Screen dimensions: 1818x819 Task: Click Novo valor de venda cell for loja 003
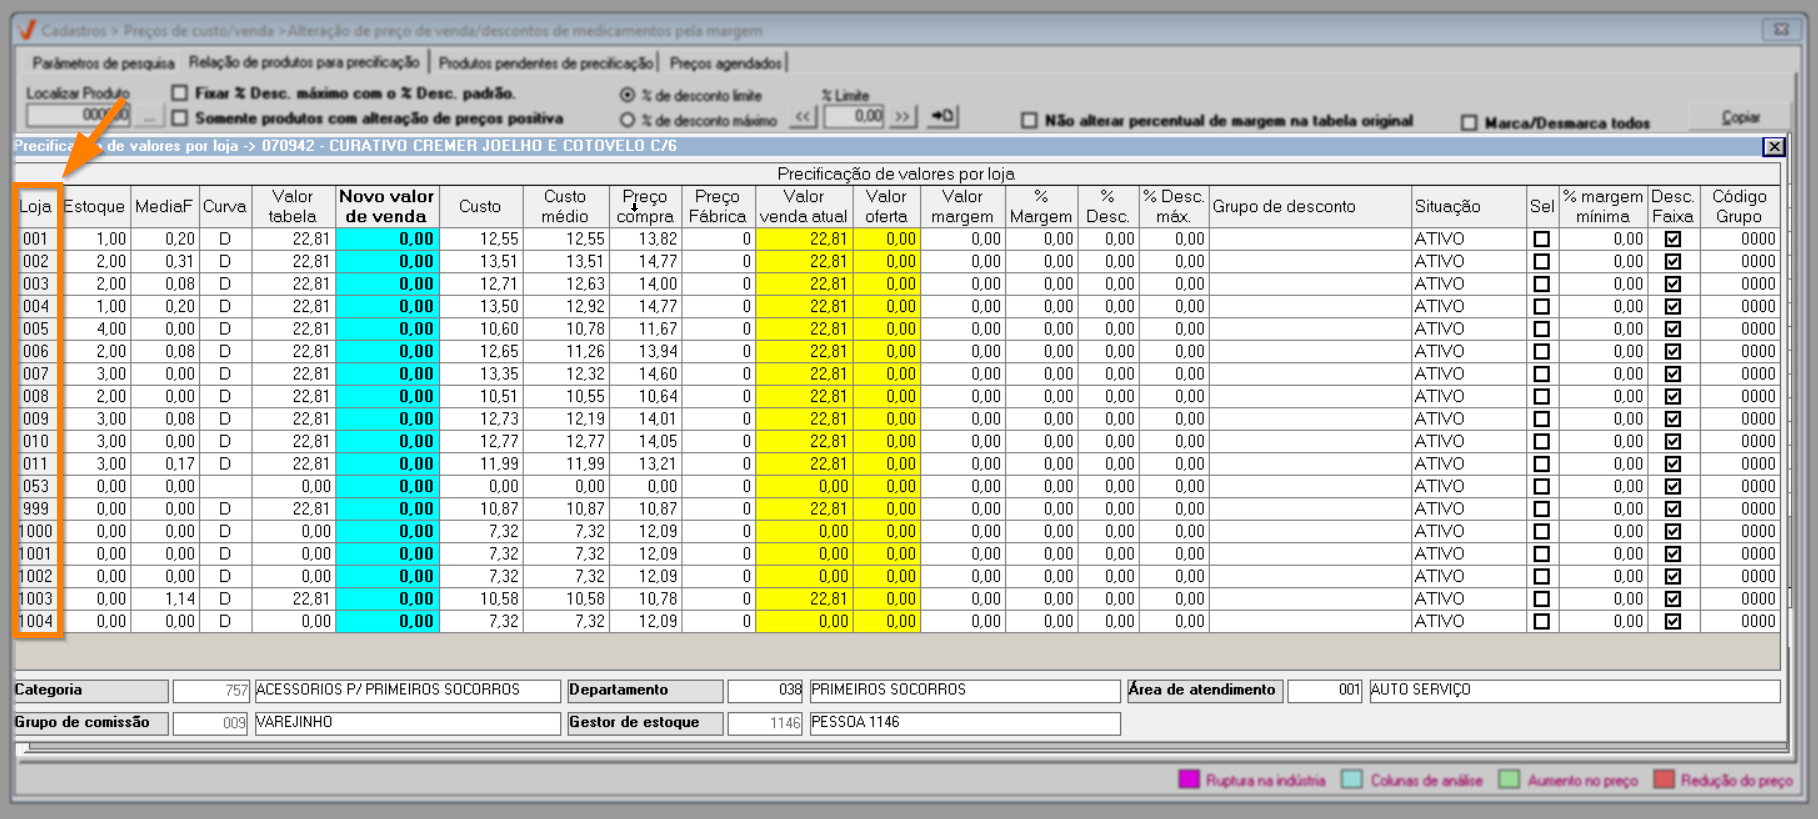[387, 284]
